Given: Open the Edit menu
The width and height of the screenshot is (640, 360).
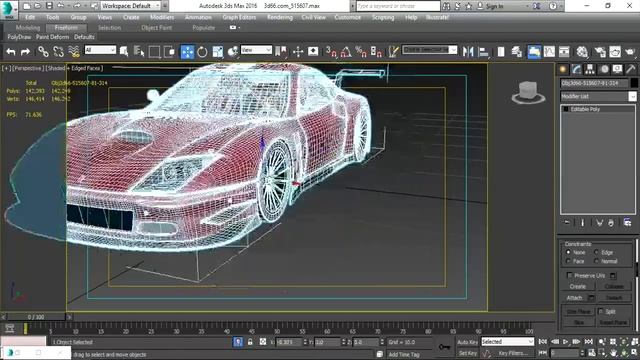Looking at the screenshot, I should pos(30,18).
